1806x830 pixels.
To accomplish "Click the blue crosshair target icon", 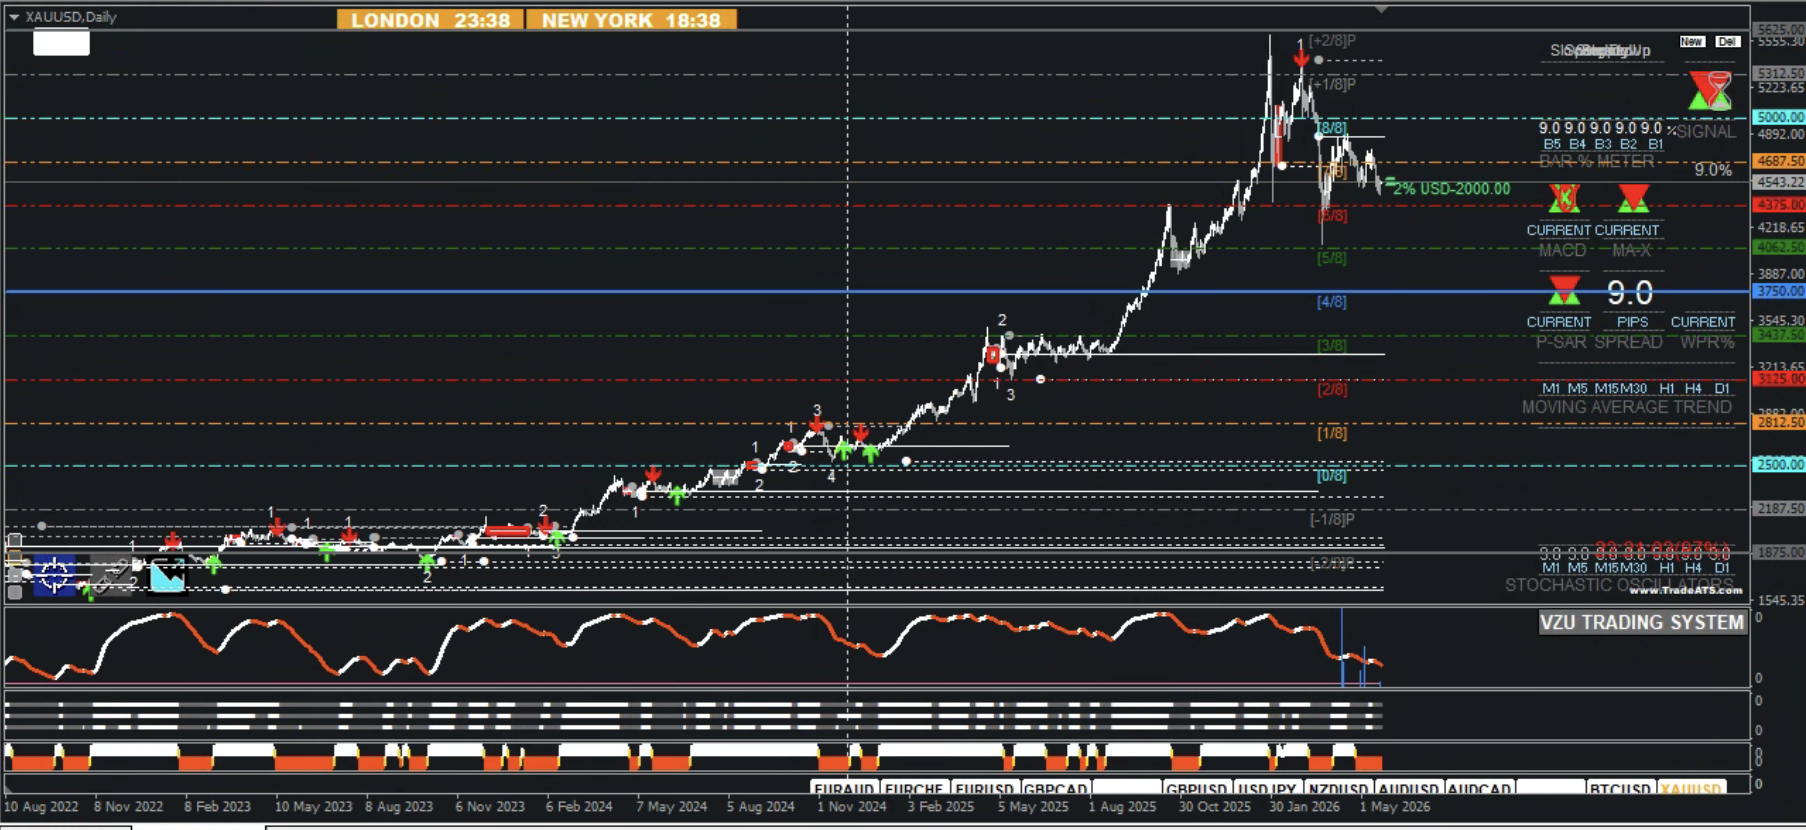I will pyautogui.click(x=55, y=575).
